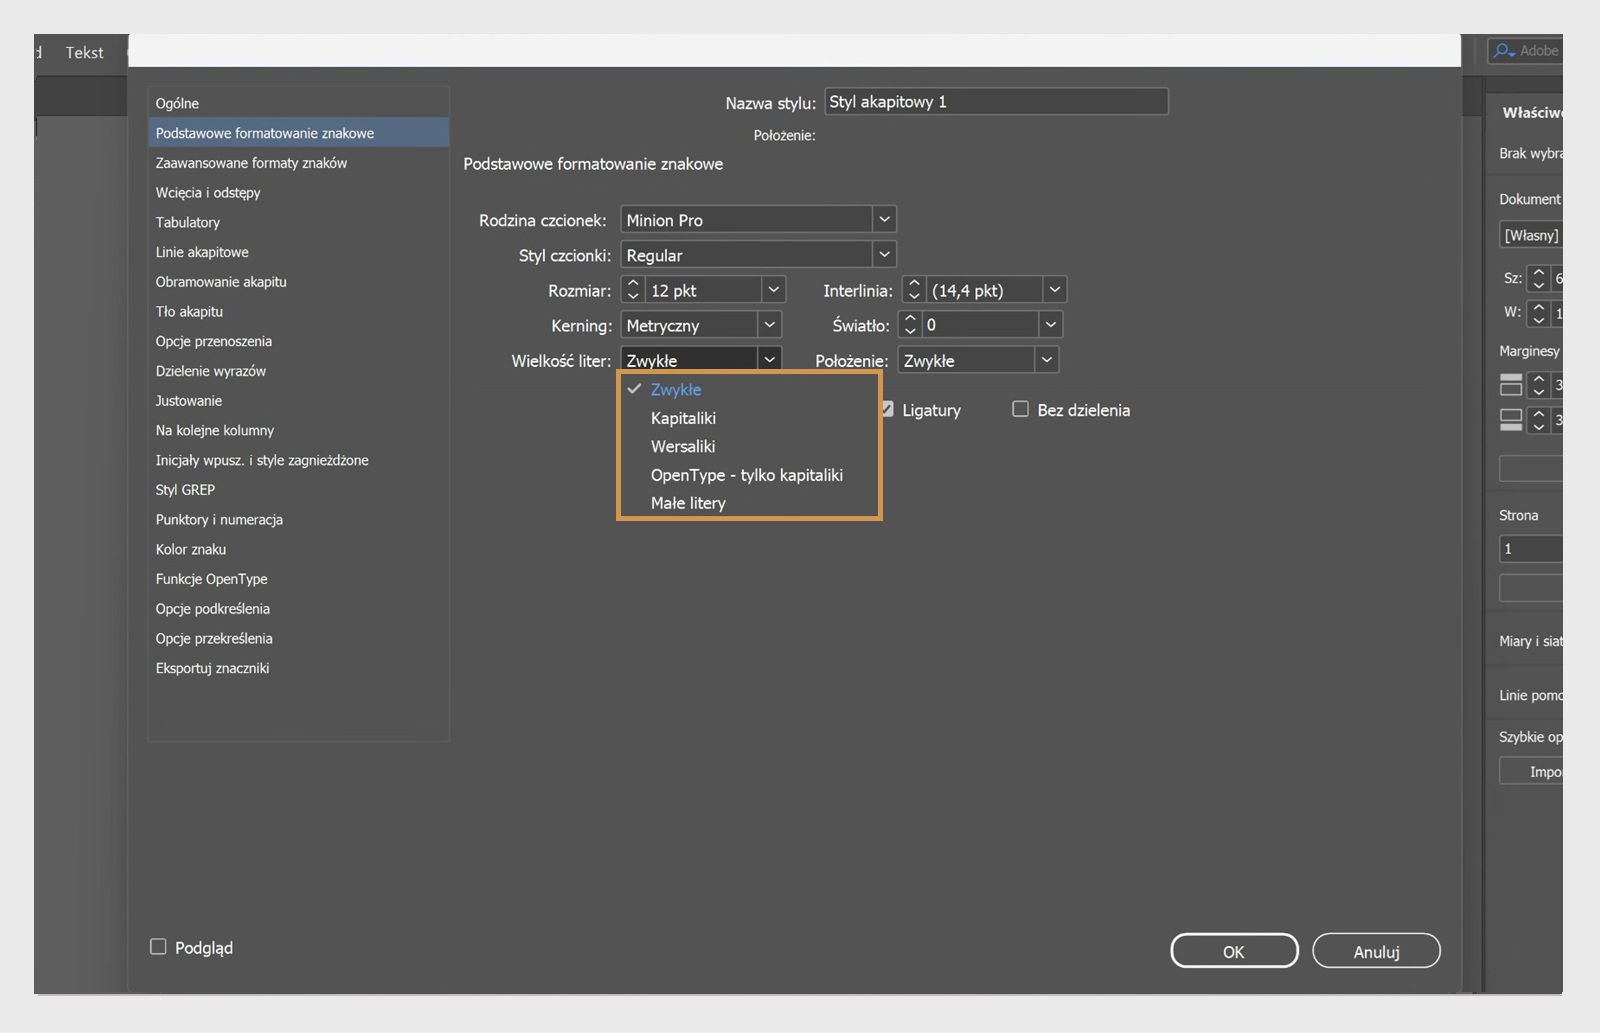Enable the Podgląd preview checkbox
This screenshot has width=1600, height=1033.
[158, 947]
